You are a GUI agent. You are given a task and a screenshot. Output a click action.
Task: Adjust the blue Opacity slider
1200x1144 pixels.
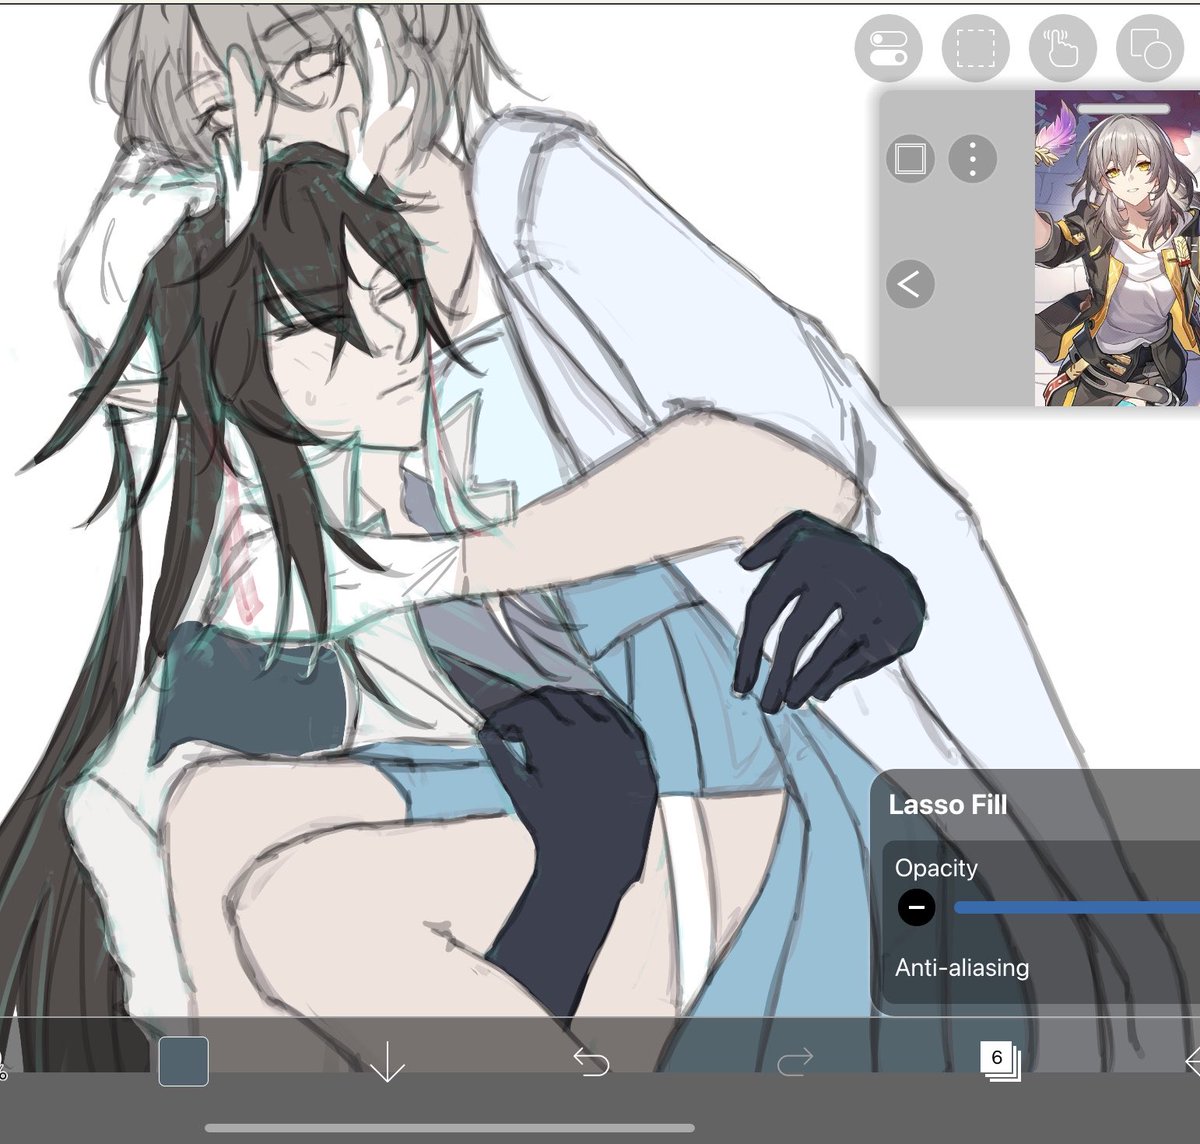[1077, 908]
